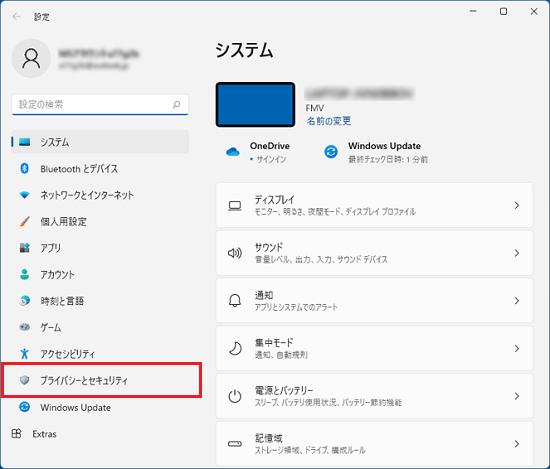The width and height of the screenshot is (550, 469).
Task: Click the 電源とバッテリー power icon
Action: coord(235,396)
